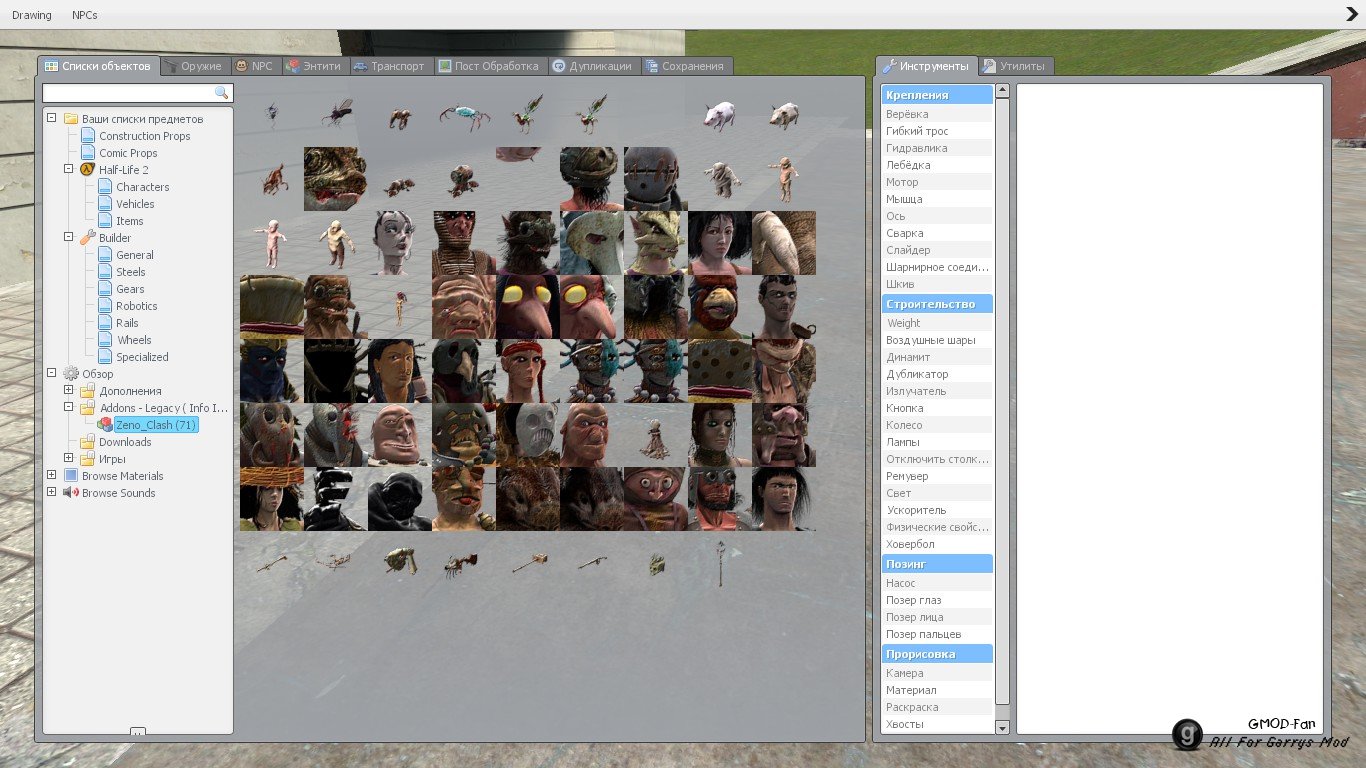1366x768 pixels.
Task: Expand the Дополнения folder
Action: click(68, 390)
